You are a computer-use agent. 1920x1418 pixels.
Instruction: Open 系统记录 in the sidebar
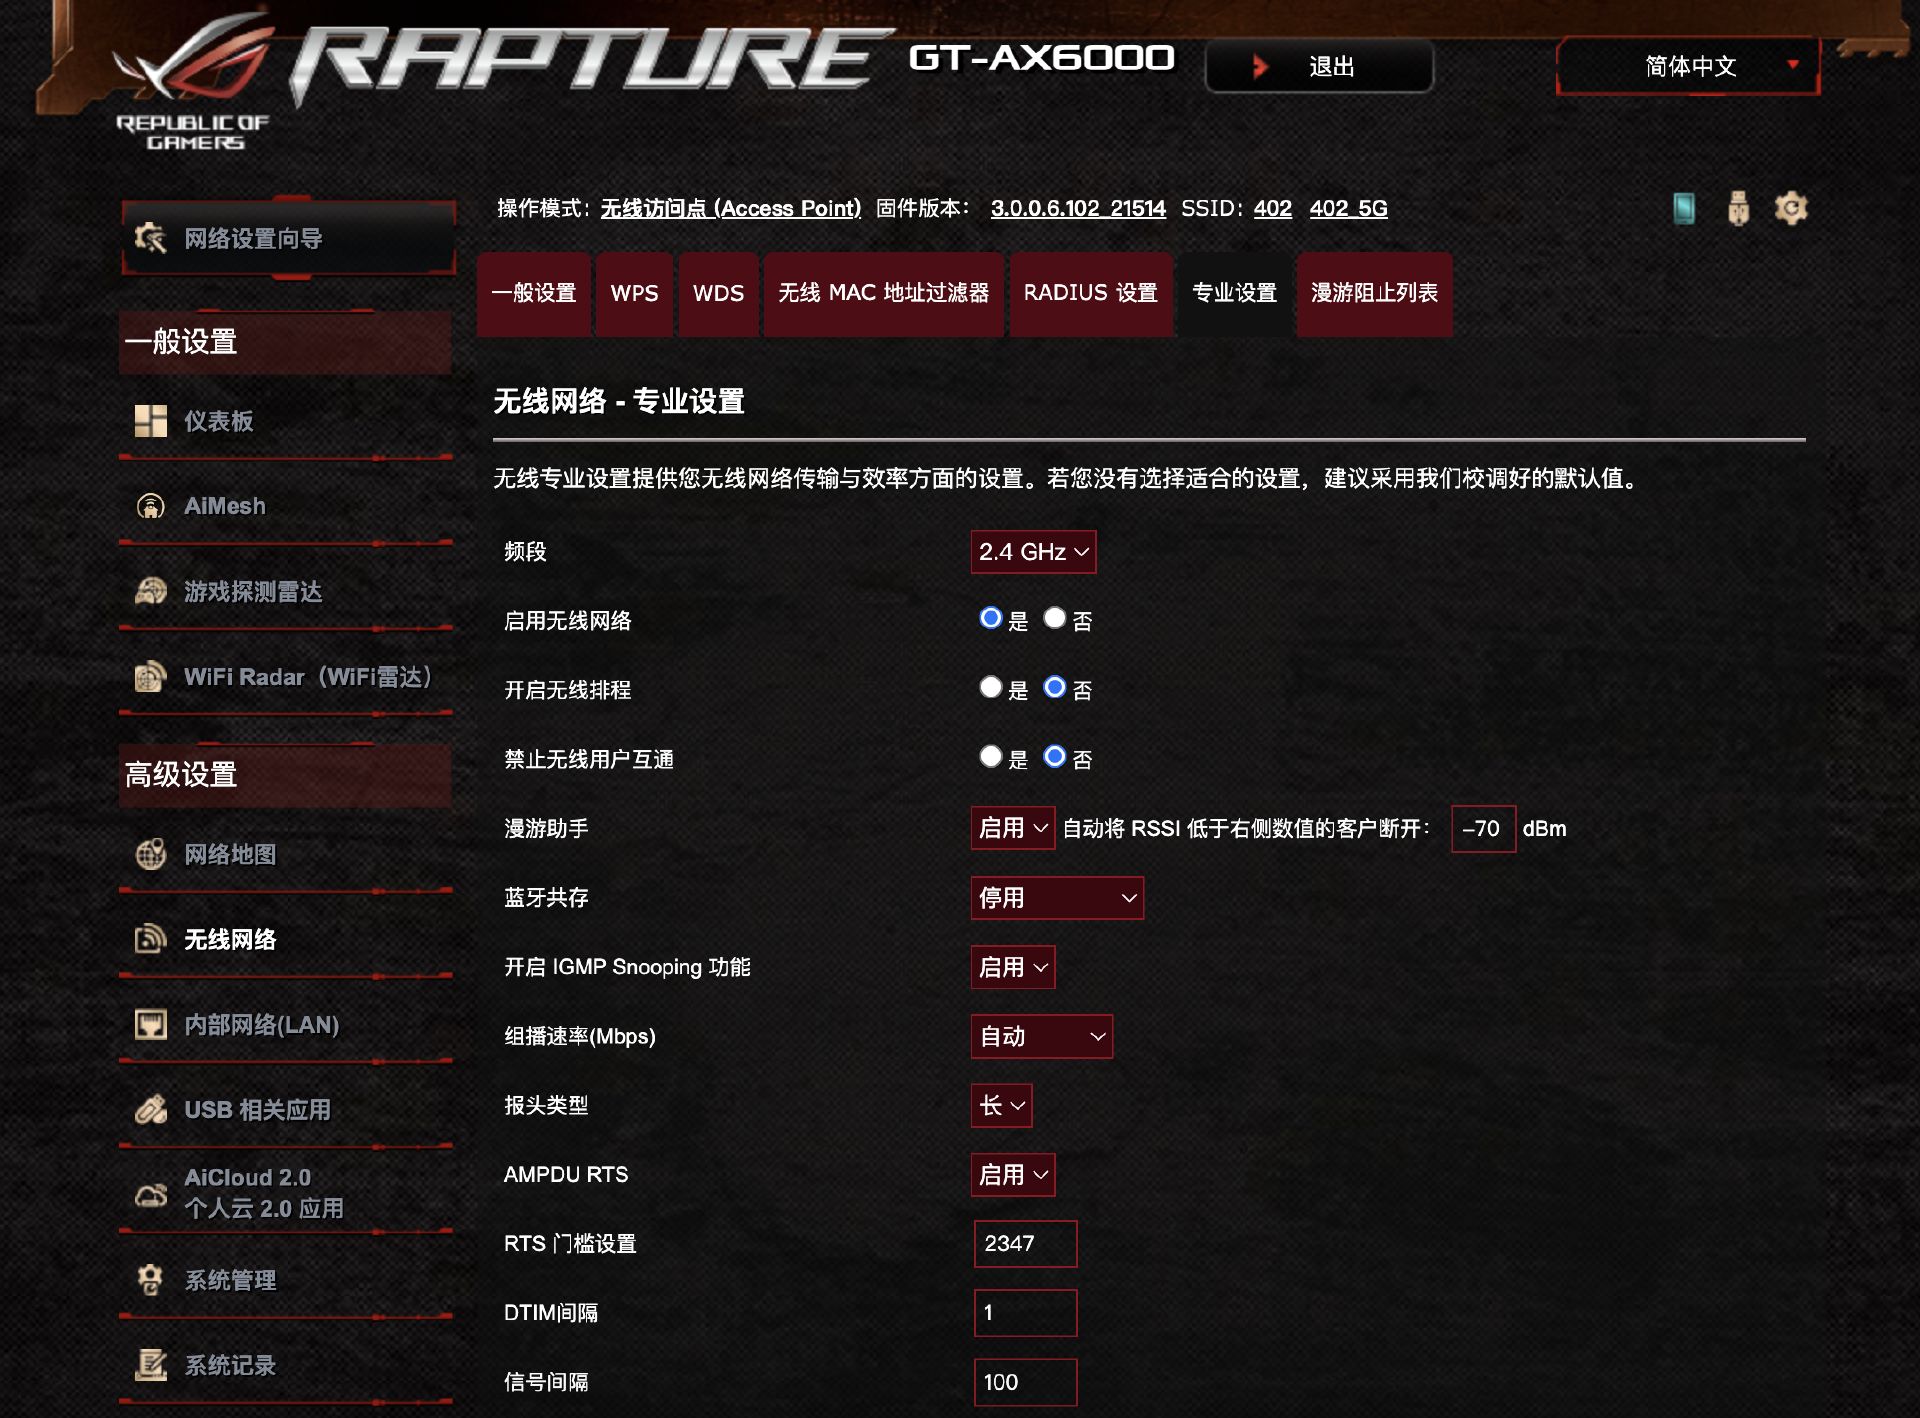[x=285, y=1365]
